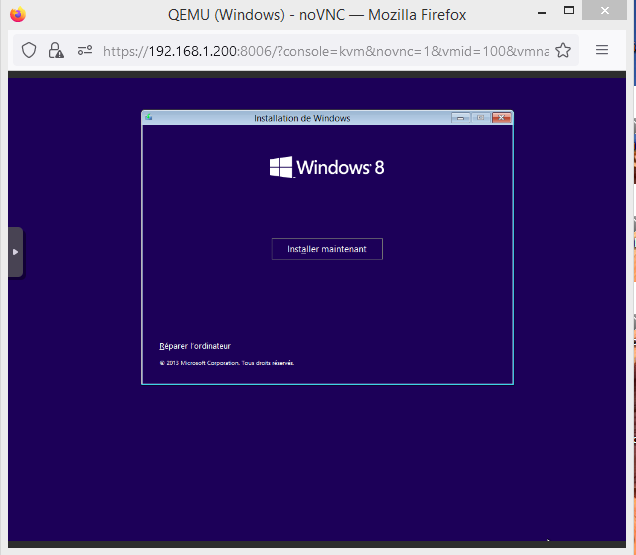Minimize the Installation de Windows dialog
Image resolution: width=636 pixels, height=555 pixels.
[x=461, y=118]
